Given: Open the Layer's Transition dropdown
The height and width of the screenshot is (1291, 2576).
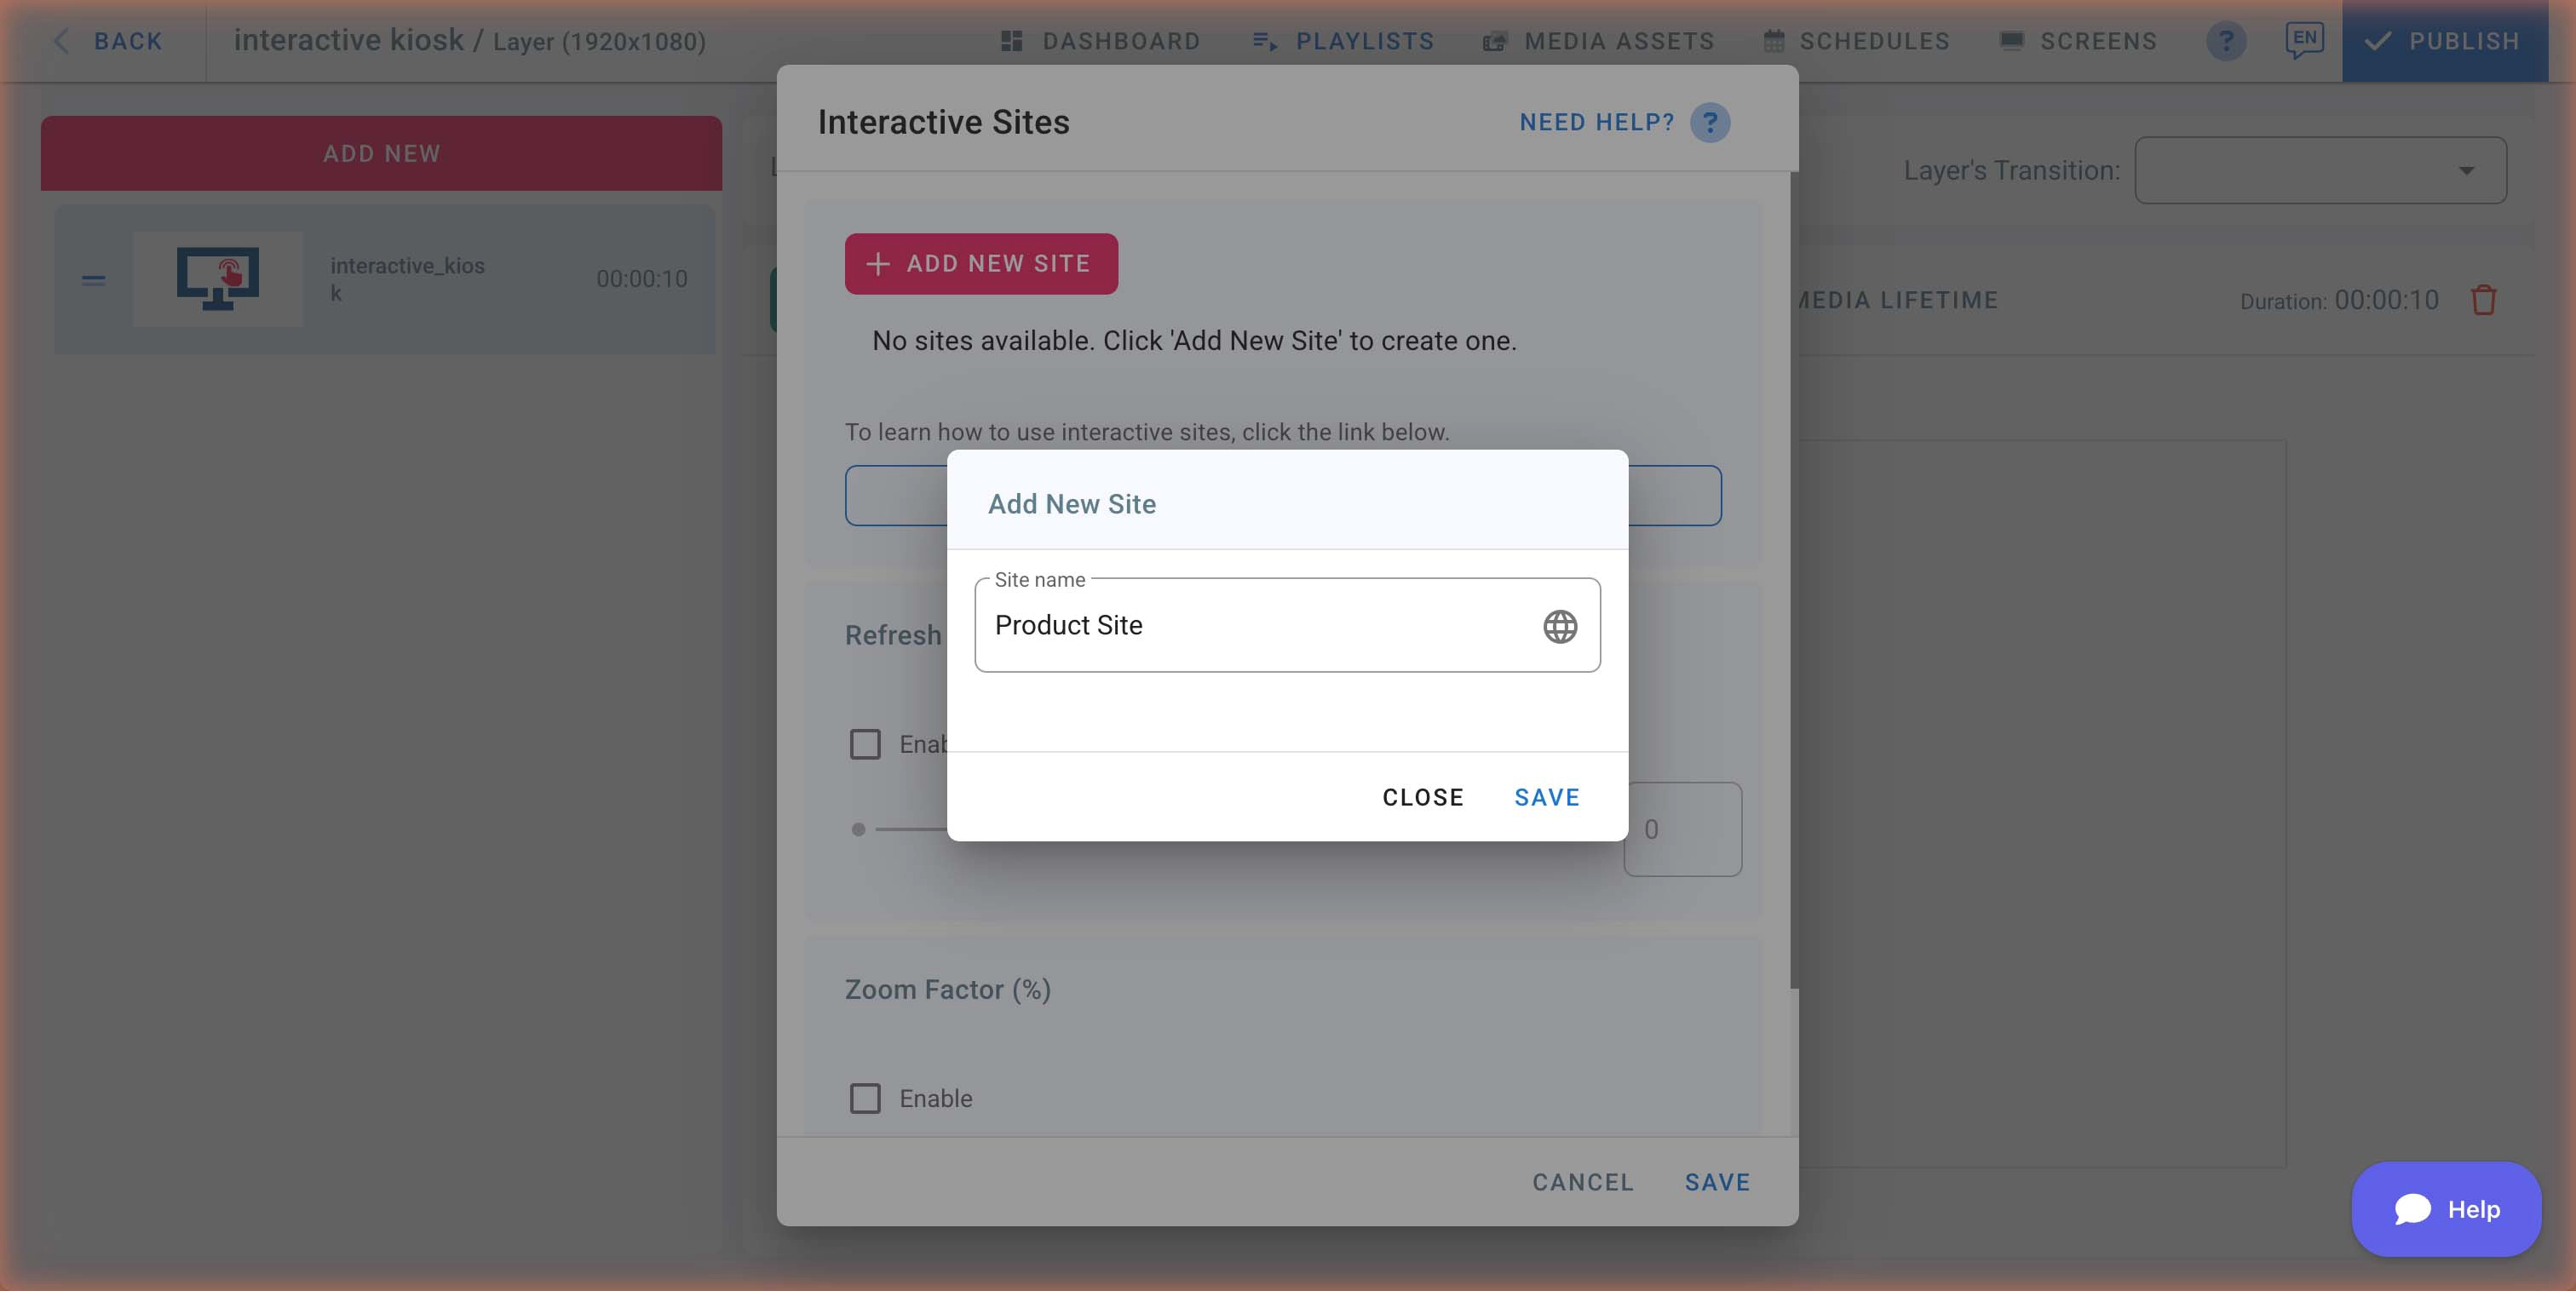Looking at the screenshot, I should tap(2319, 170).
